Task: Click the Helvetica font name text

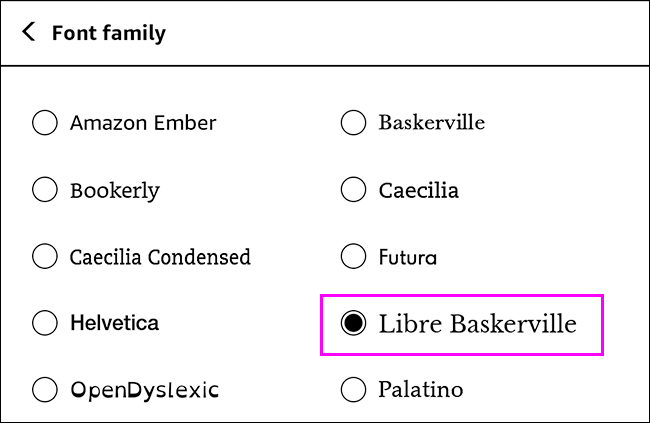Action: pyautogui.click(x=115, y=323)
